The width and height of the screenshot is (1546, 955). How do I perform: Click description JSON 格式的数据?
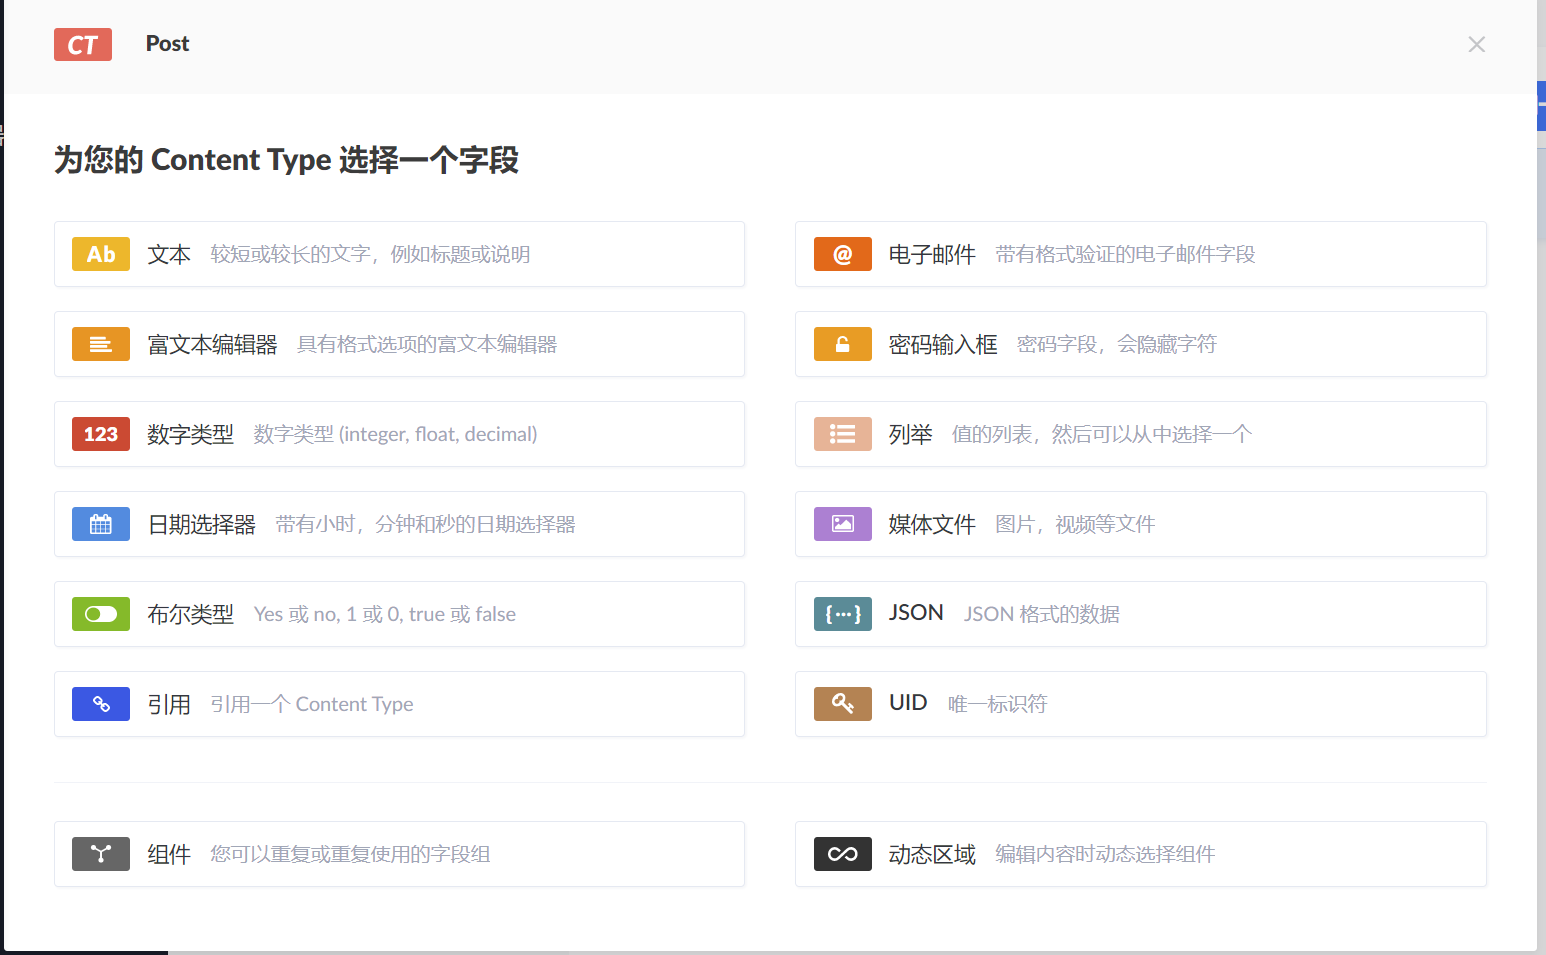click(x=1041, y=614)
